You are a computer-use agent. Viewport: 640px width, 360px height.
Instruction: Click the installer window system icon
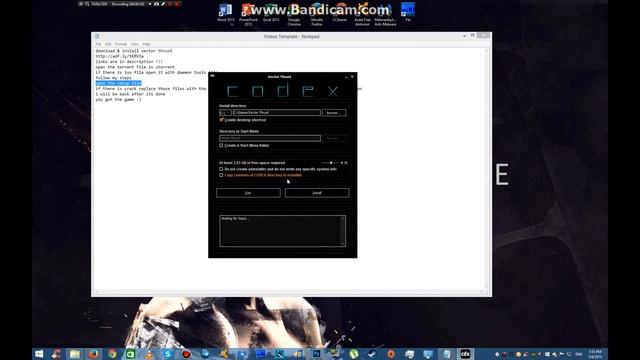pos(212,76)
